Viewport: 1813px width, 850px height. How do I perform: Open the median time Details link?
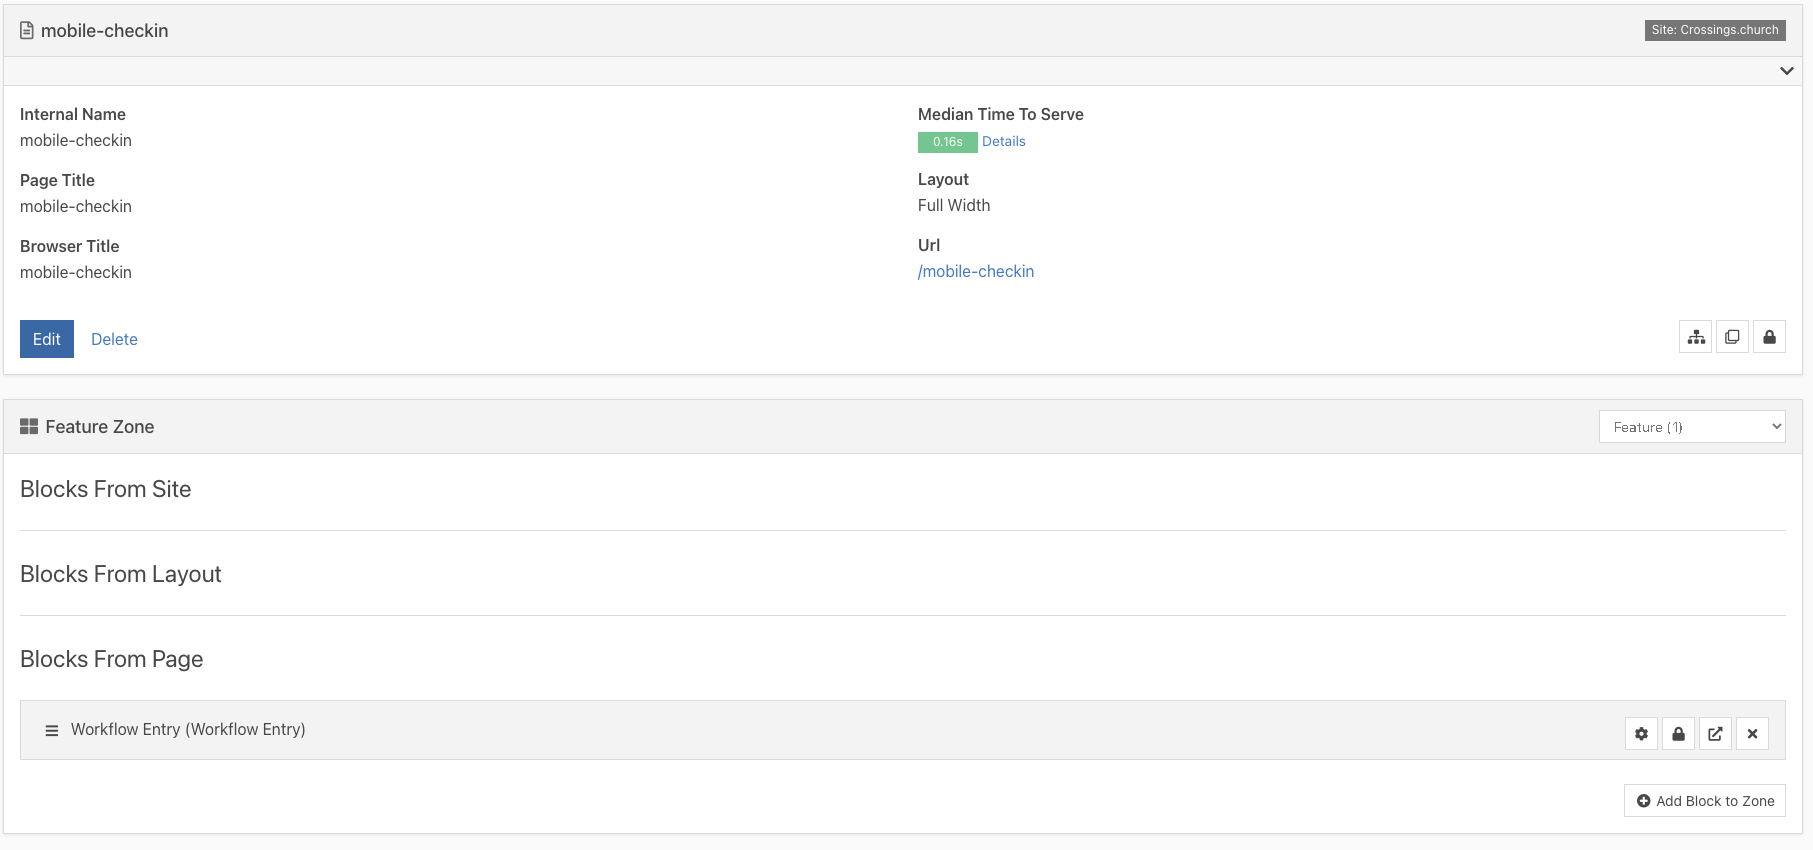tap(1003, 142)
